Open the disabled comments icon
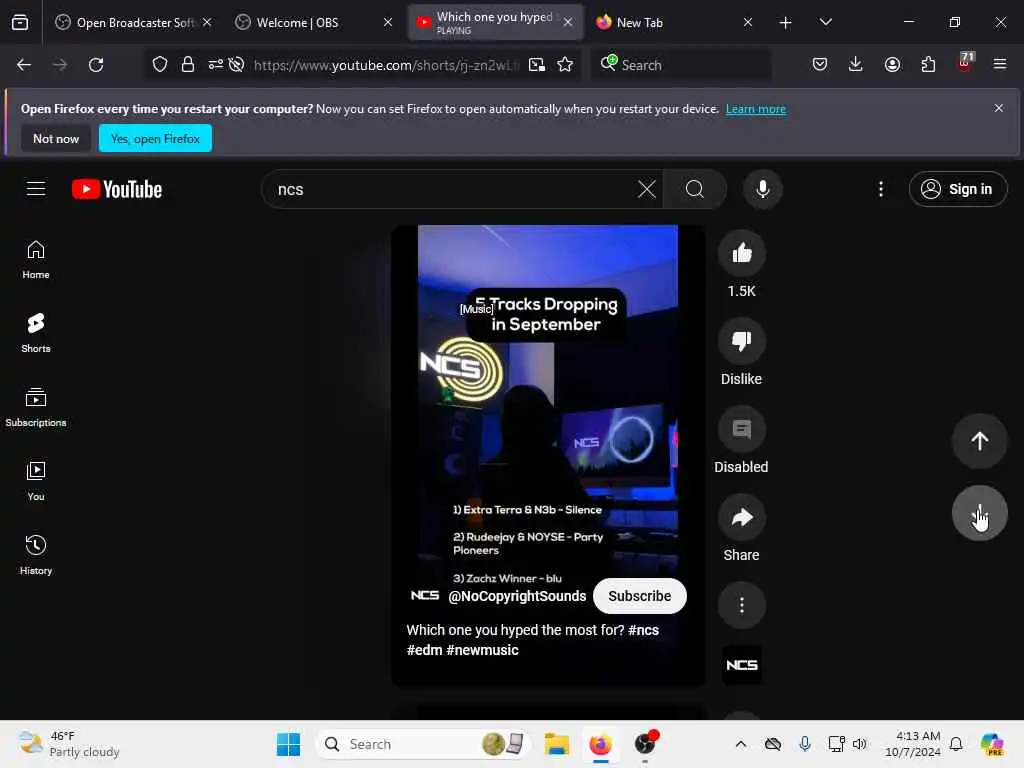The width and height of the screenshot is (1024, 768). pos(741,429)
